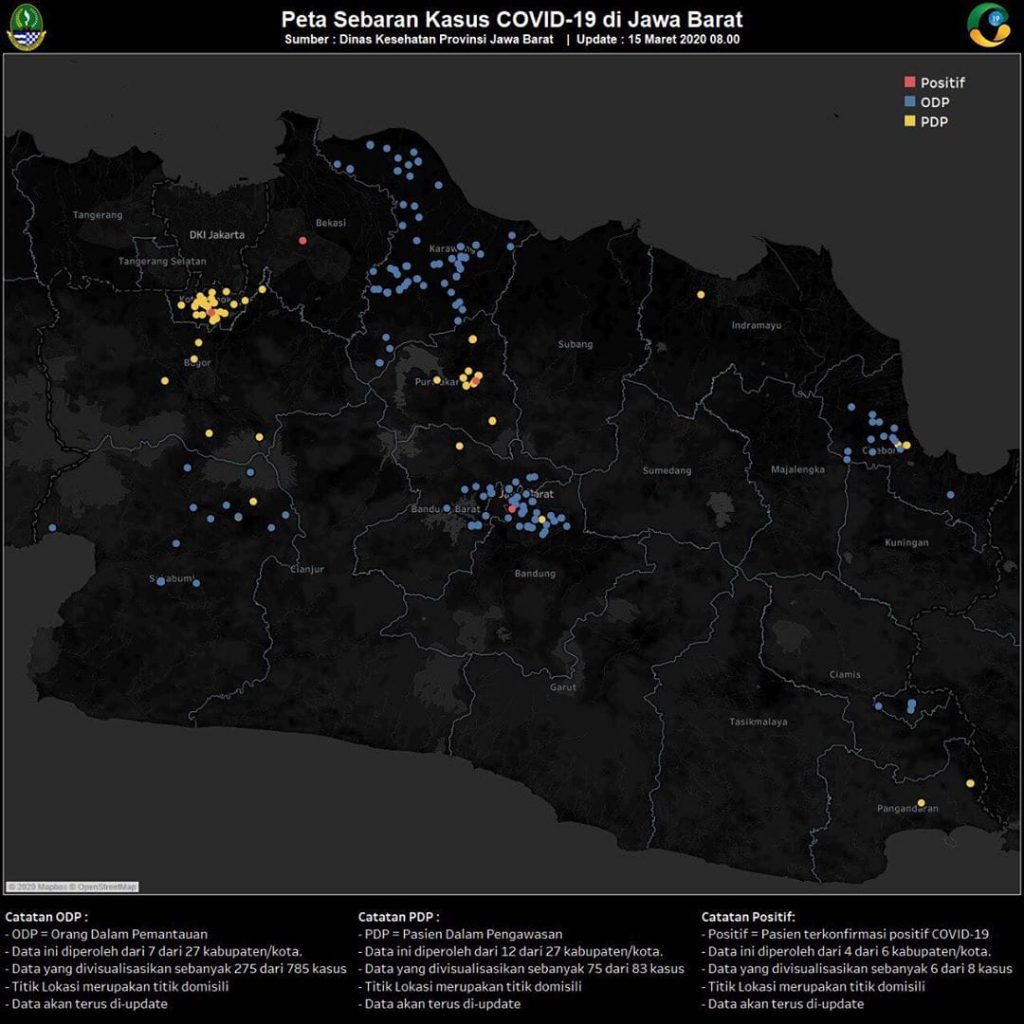Click the Cianjur map label
Screen dimensions: 1024x1024
coord(307,569)
